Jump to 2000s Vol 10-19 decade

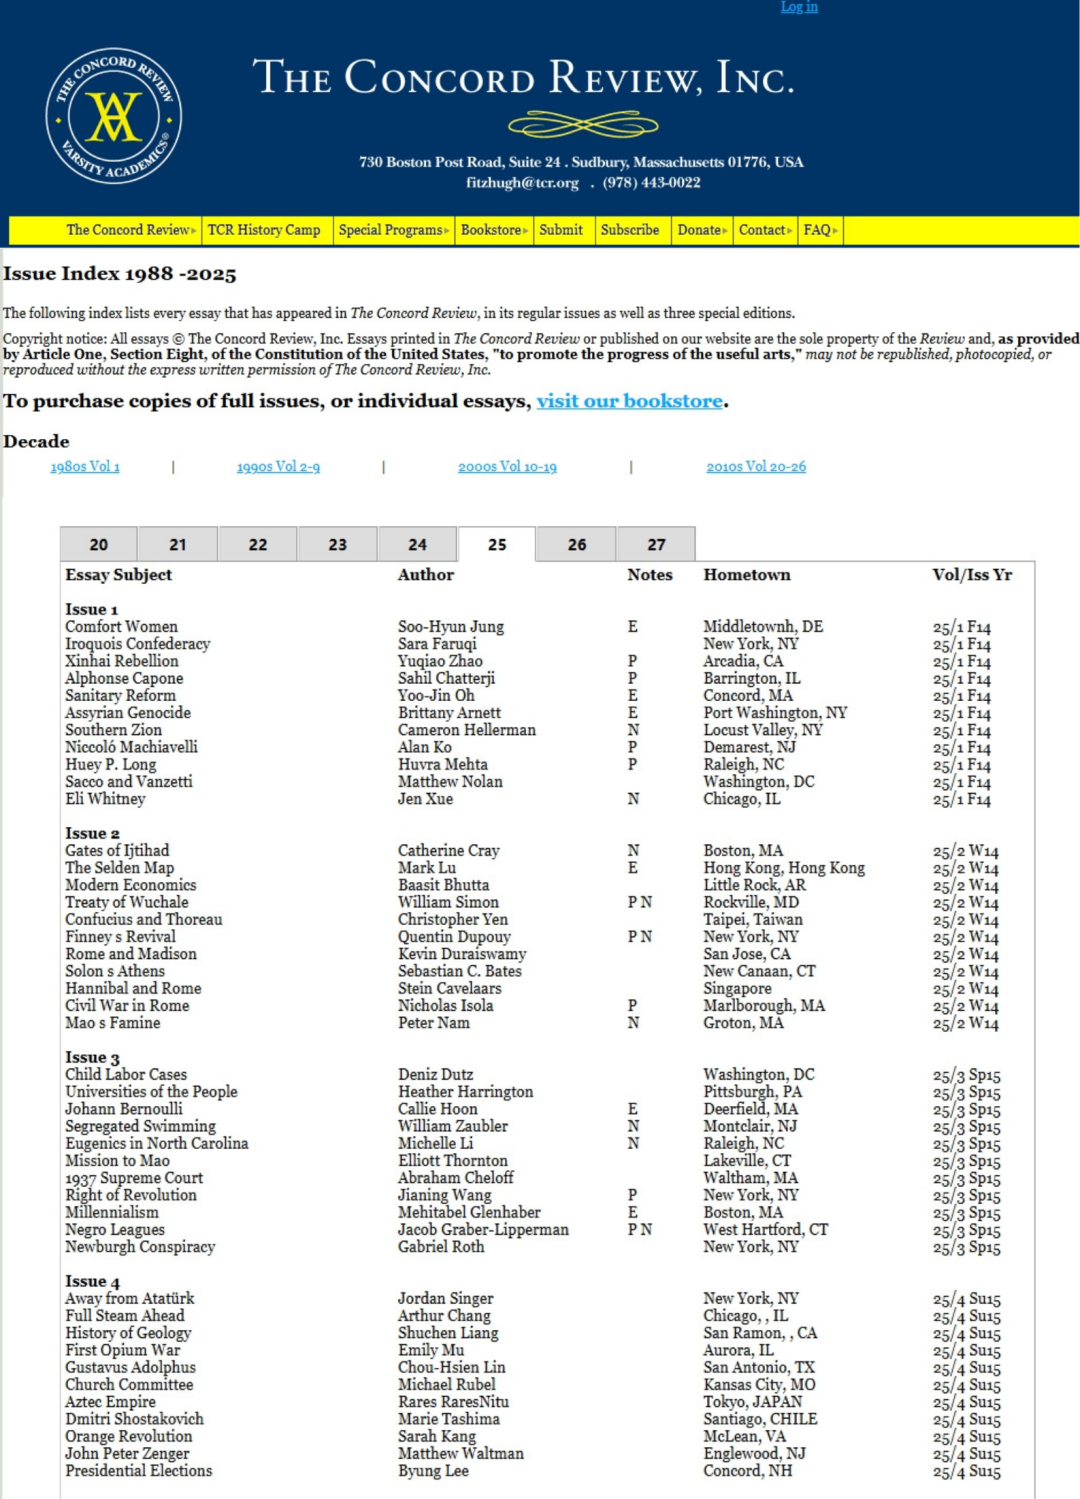click(507, 467)
